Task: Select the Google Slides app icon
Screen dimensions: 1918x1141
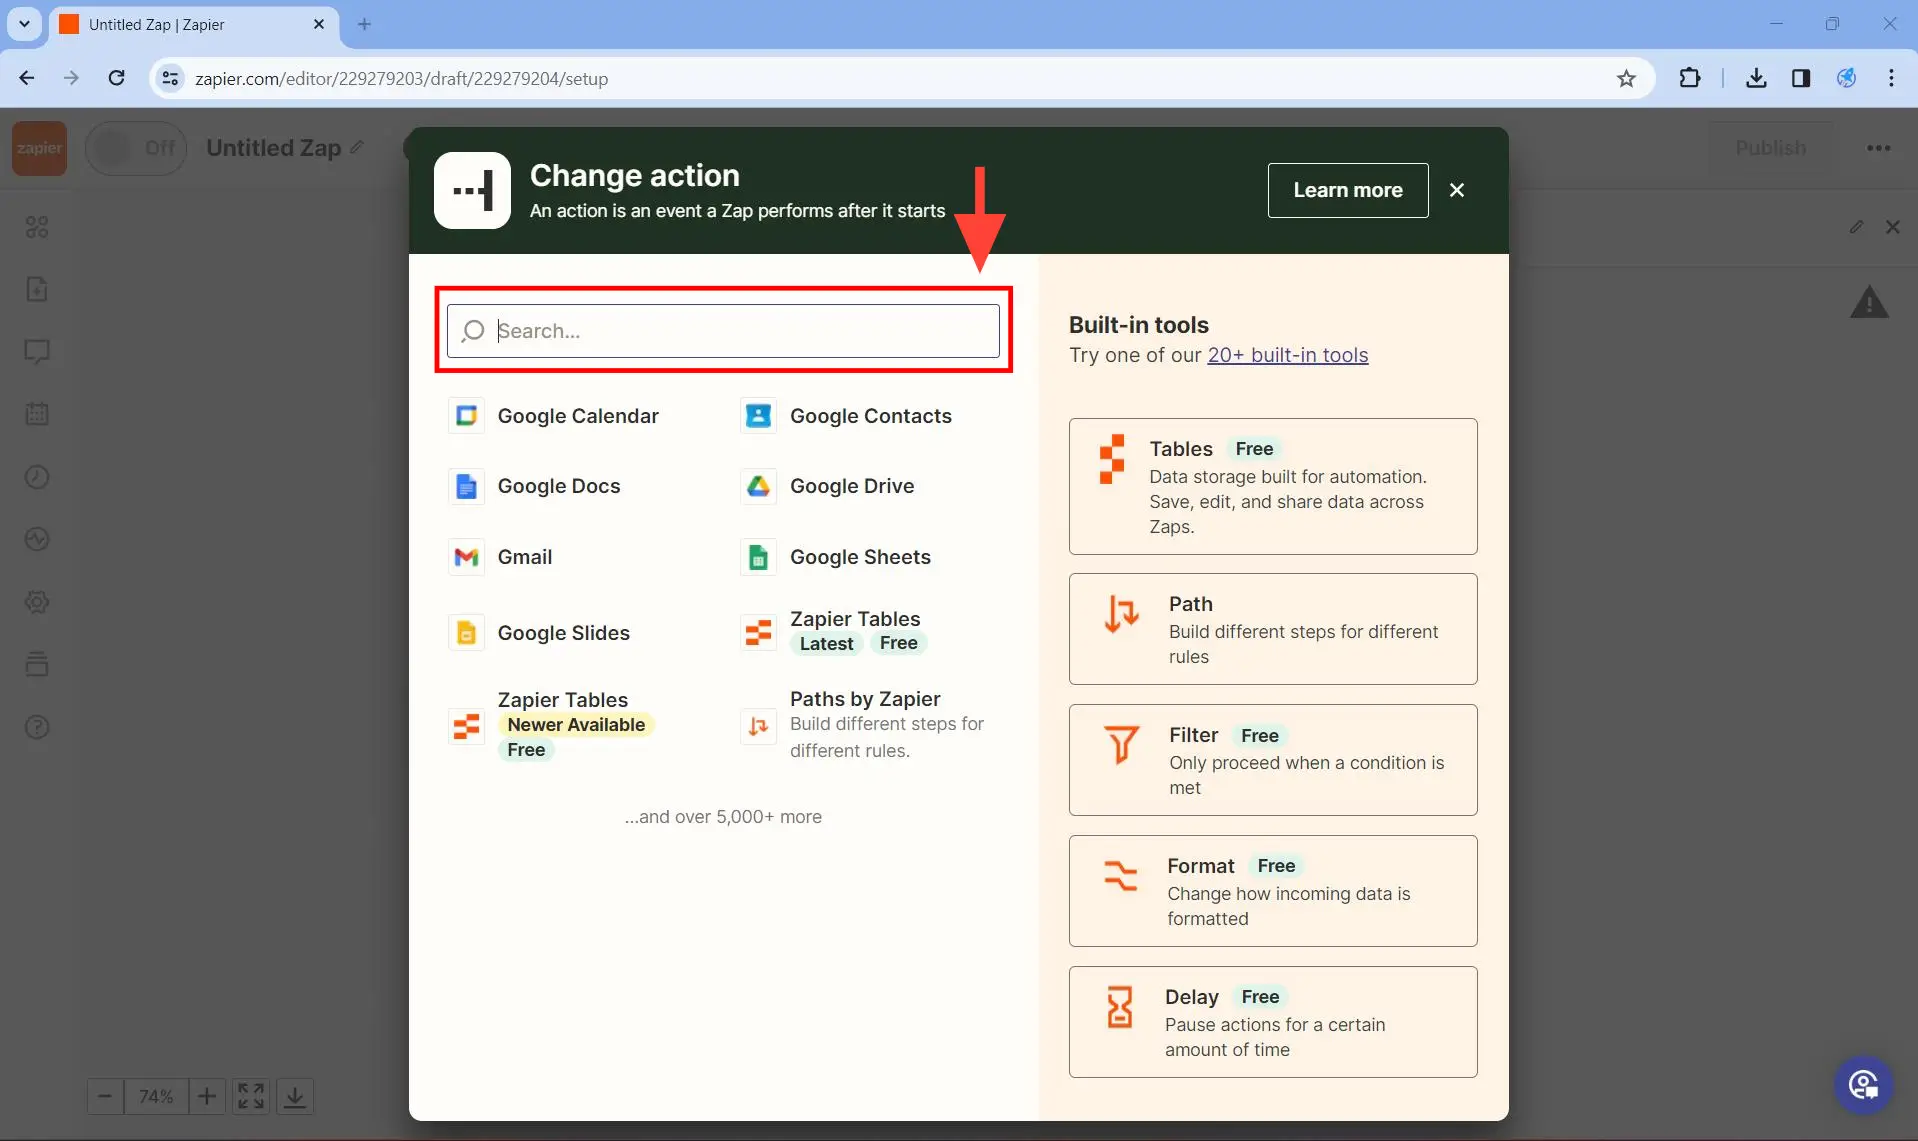Action: coord(466,633)
